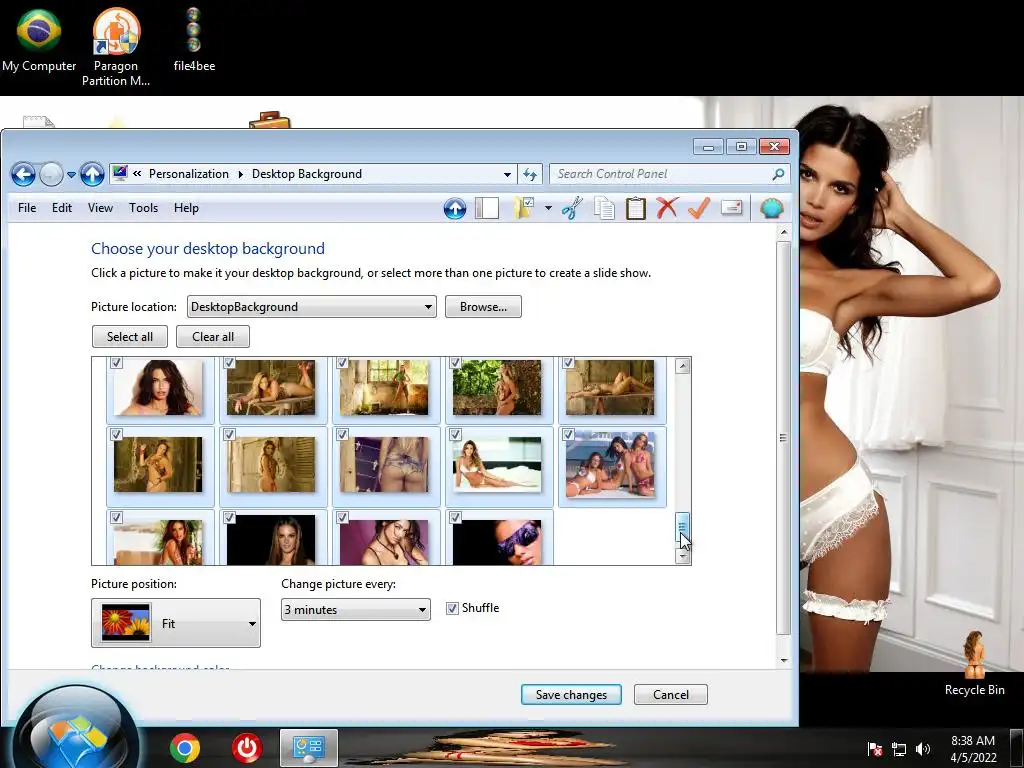Uncheck the Shuffle checkbox
Viewport: 1024px width, 768px height.
[x=452, y=609]
